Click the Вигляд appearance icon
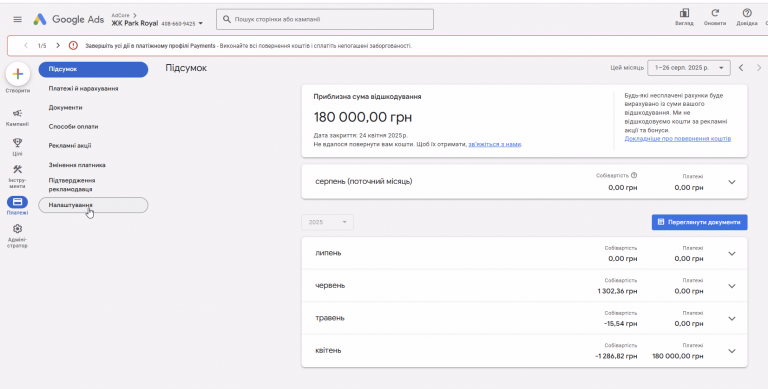The height and width of the screenshot is (389, 768). pos(684,13)
